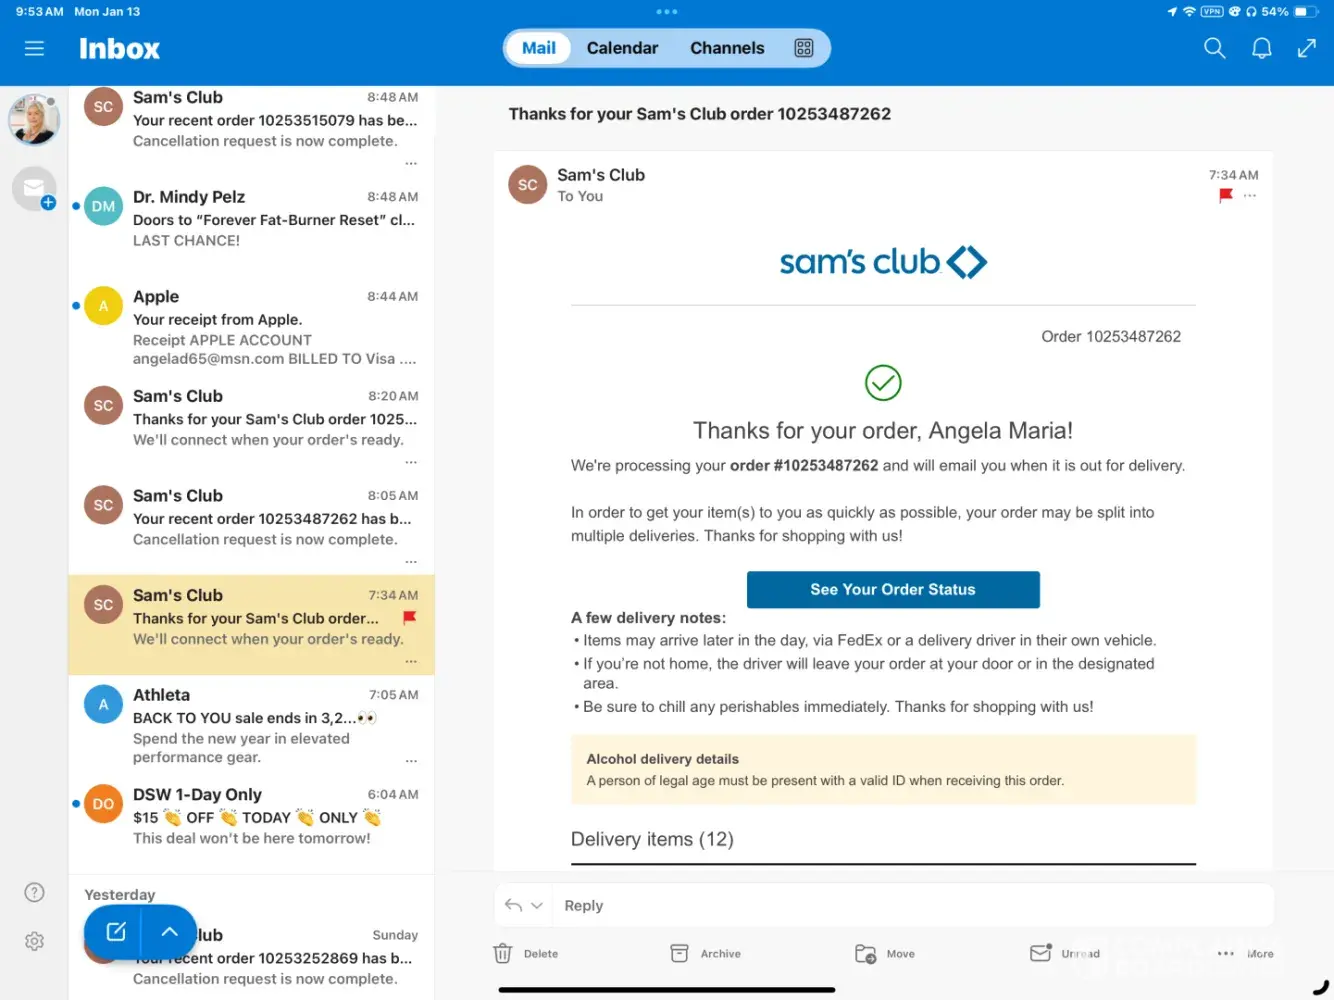Open More actions in bottom toolbar
Screen dimensions: 1334x1000
[x=1245, y=954]
